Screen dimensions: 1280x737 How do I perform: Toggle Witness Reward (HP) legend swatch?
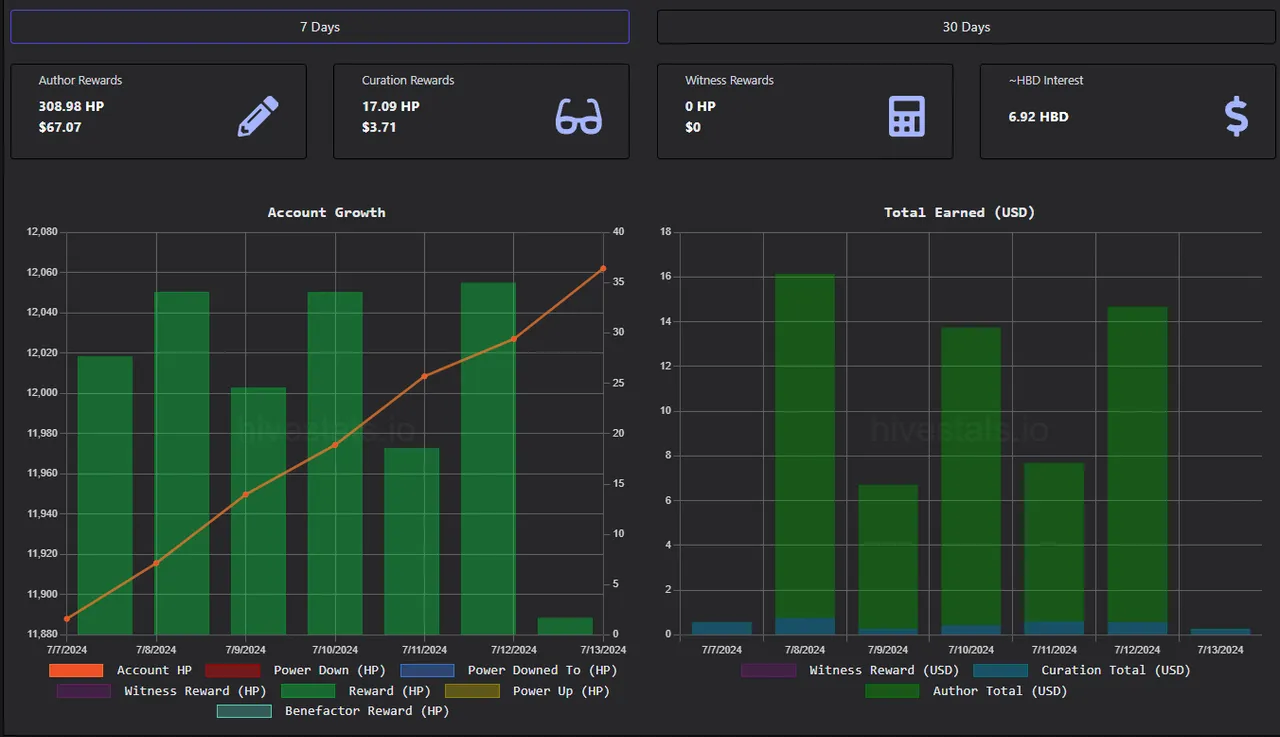click(x=84, y=691)
